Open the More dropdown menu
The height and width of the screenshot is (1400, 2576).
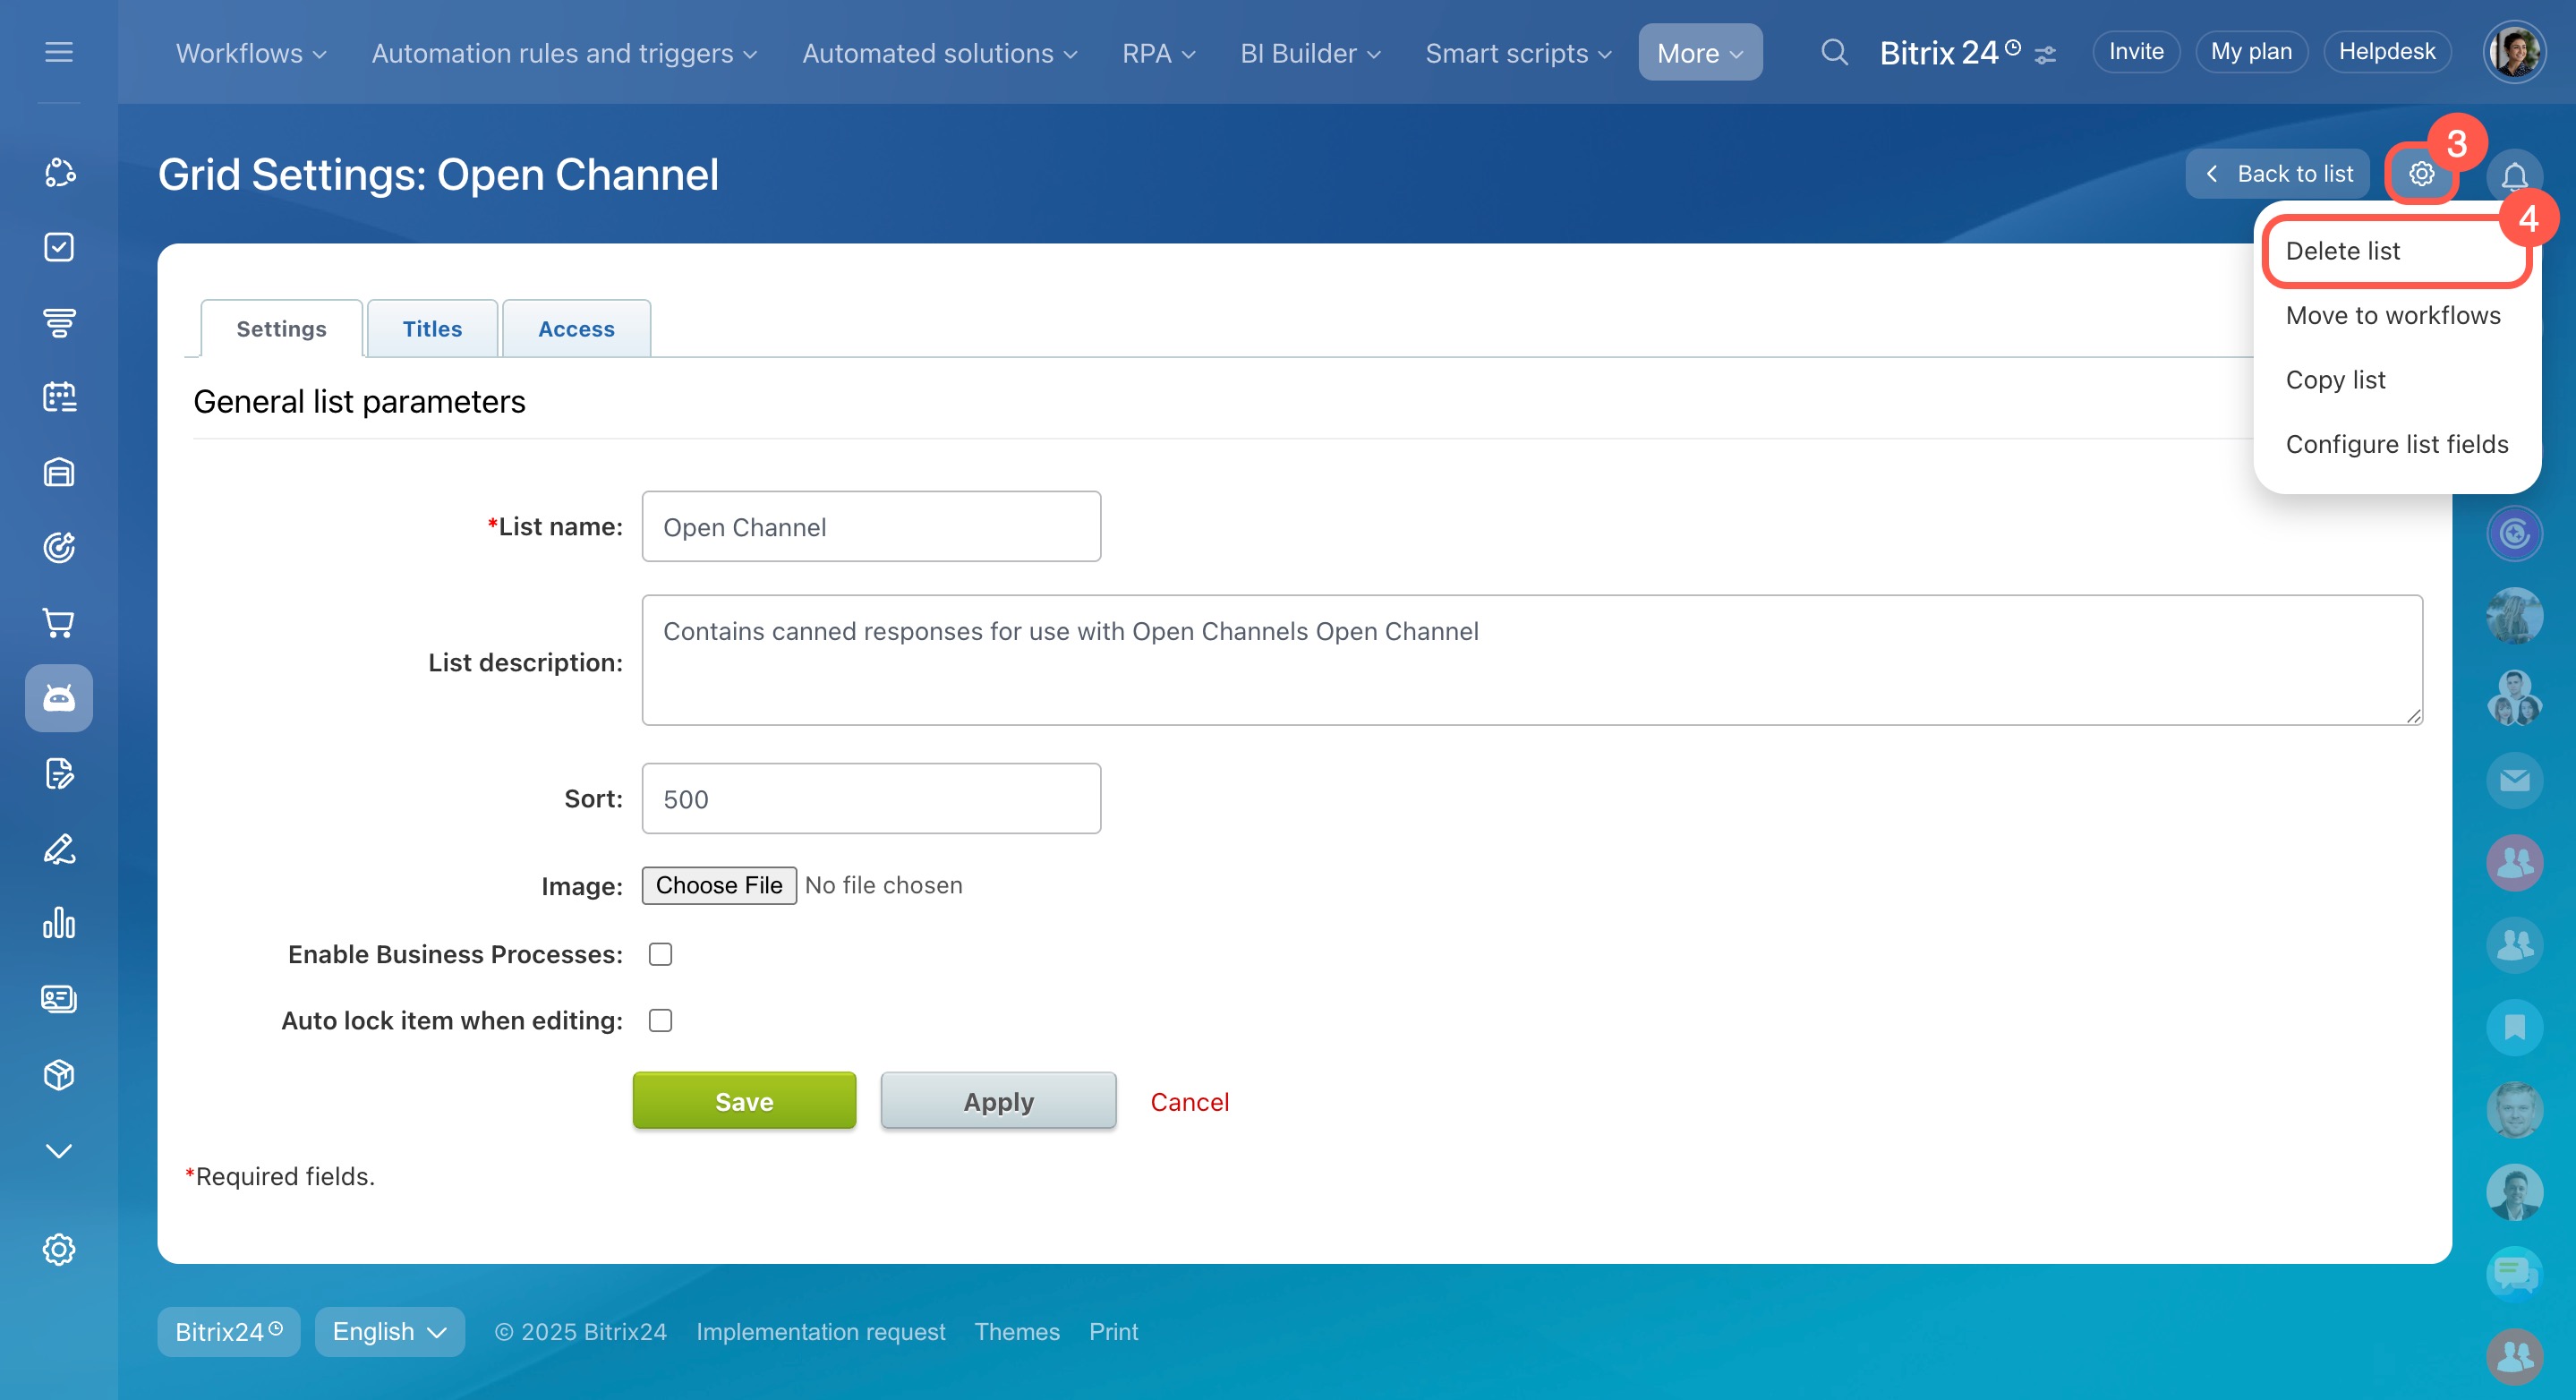tap(1700, 53)
